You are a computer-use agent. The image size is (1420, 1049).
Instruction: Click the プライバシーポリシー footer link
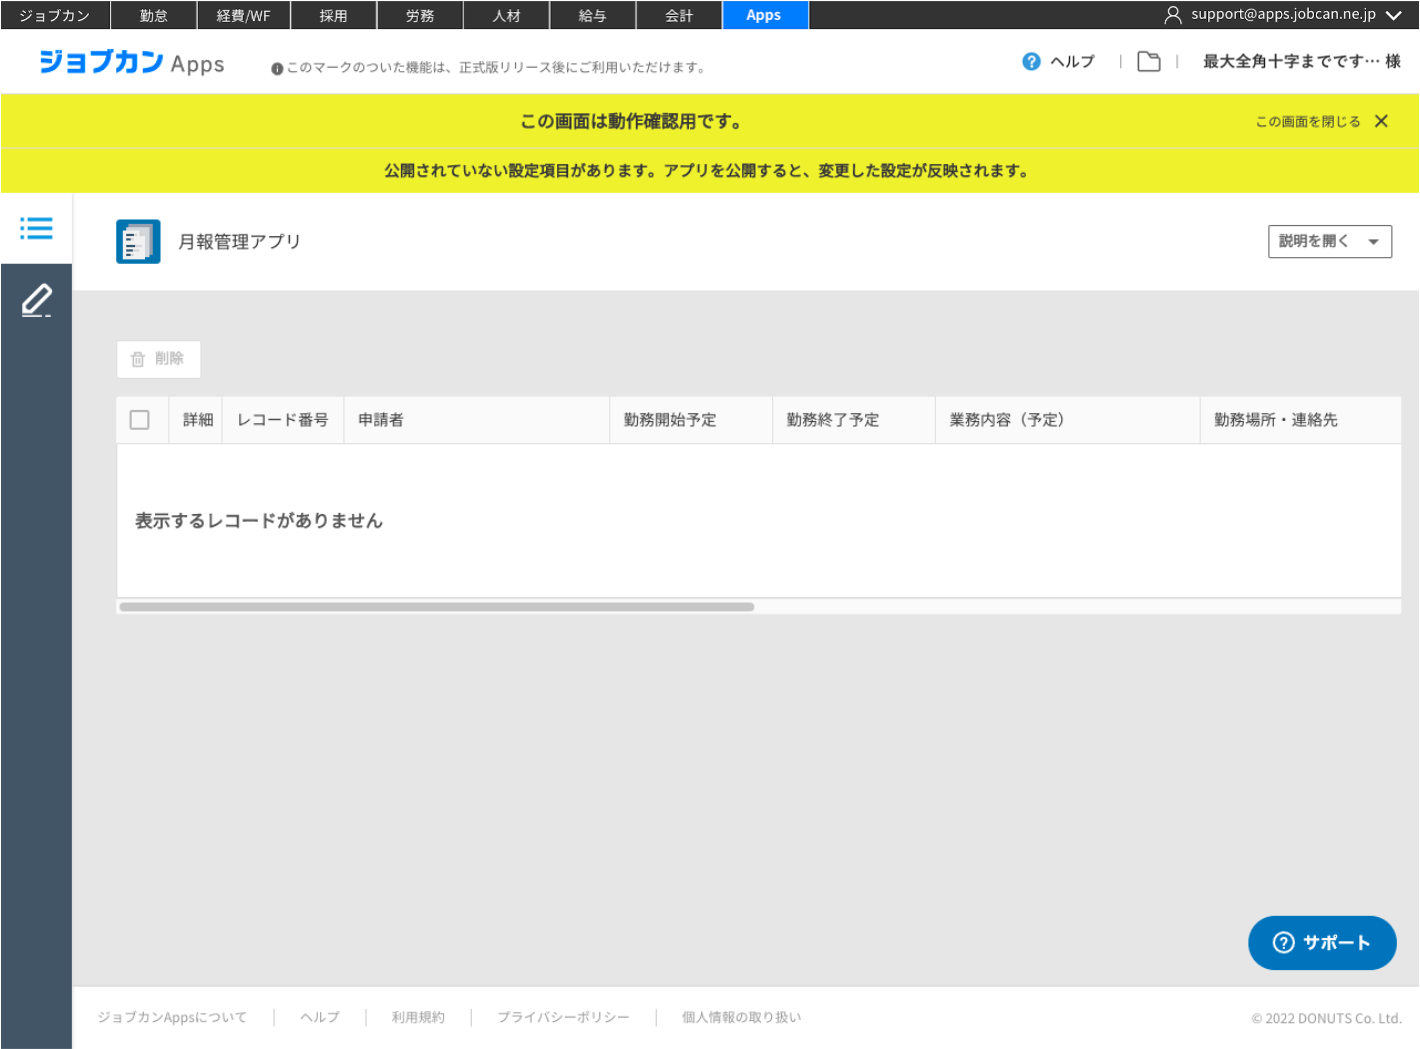563,1018
